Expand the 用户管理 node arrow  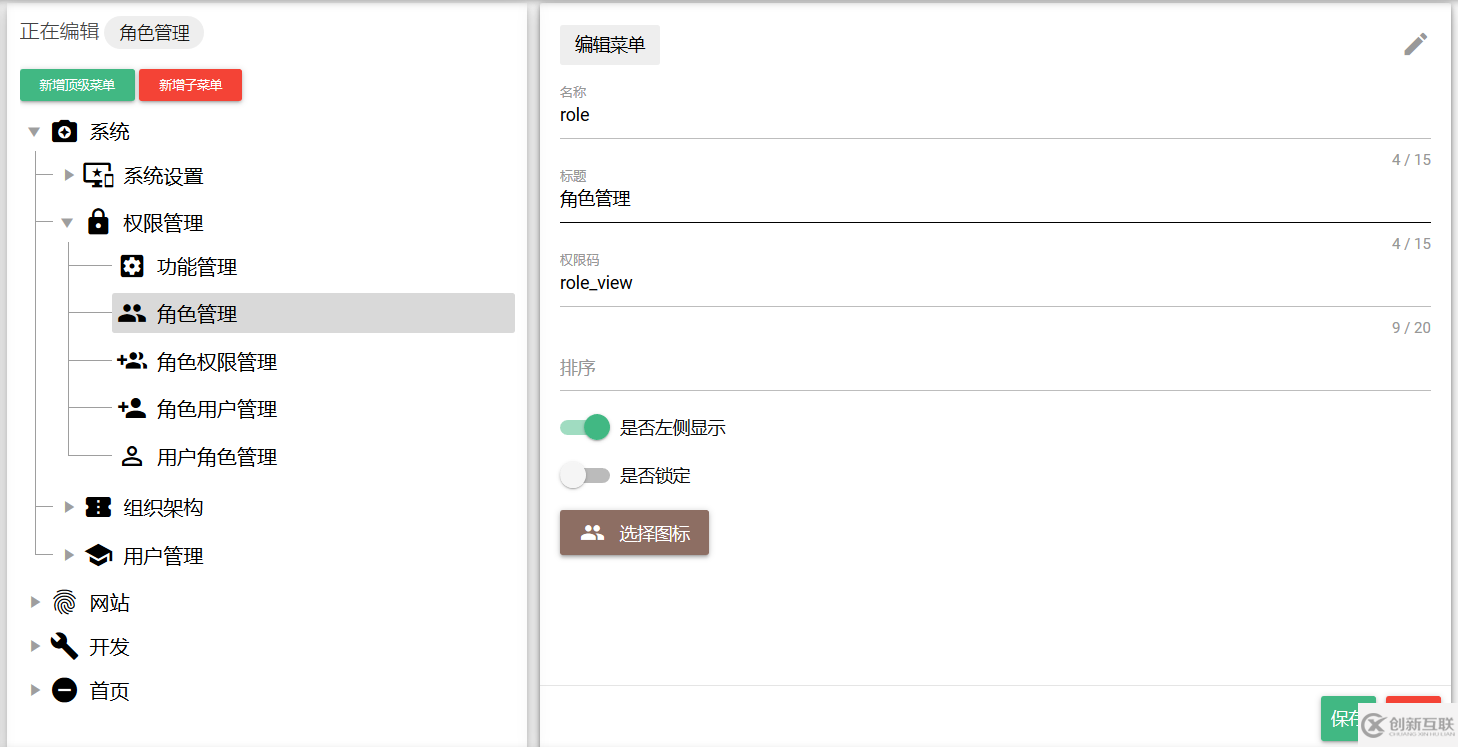point(69,555)
